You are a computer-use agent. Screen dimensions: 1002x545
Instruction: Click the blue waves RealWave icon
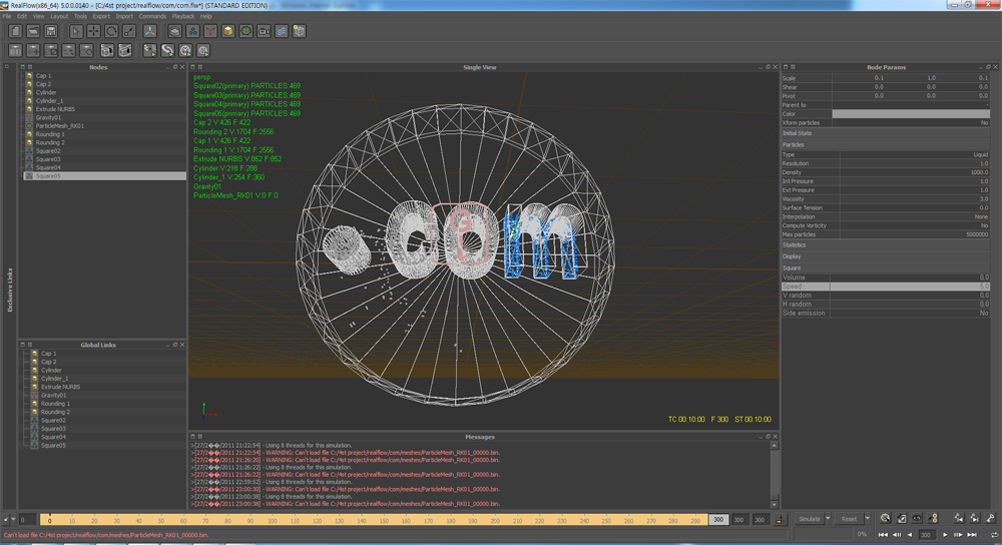click(281, 31)
